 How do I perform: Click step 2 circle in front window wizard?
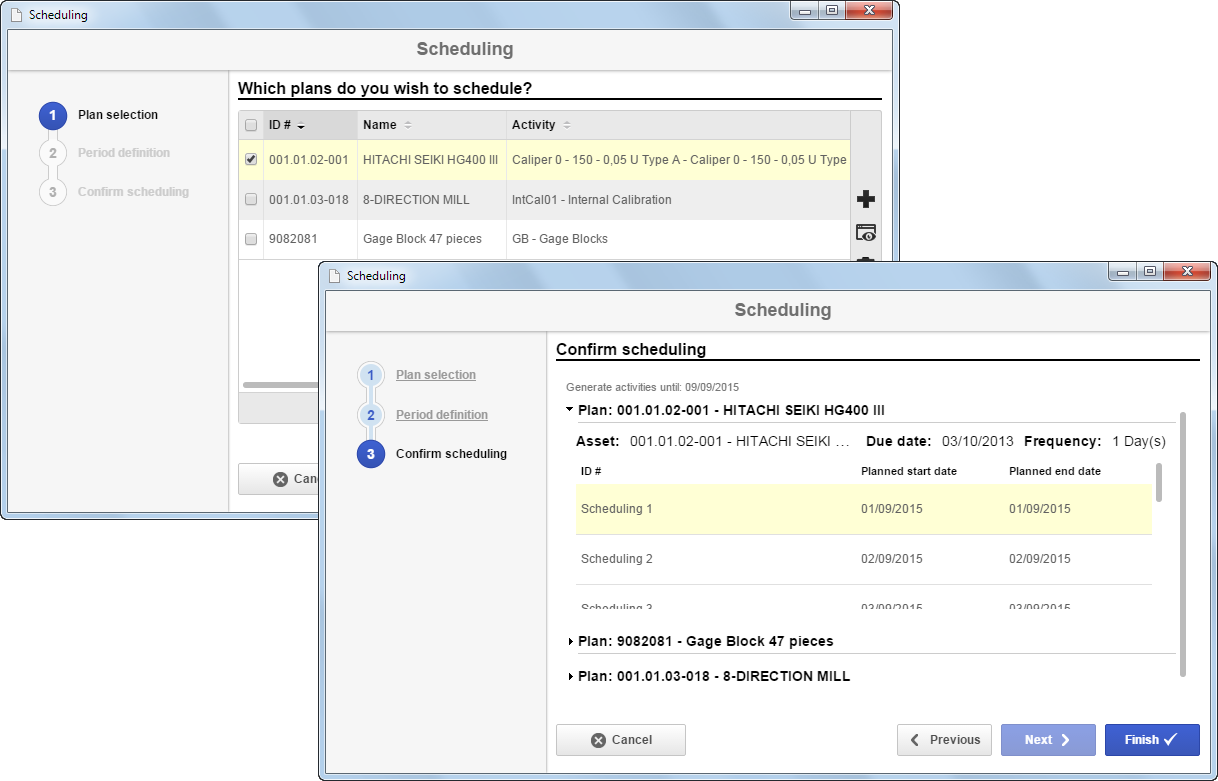[370, 415]
